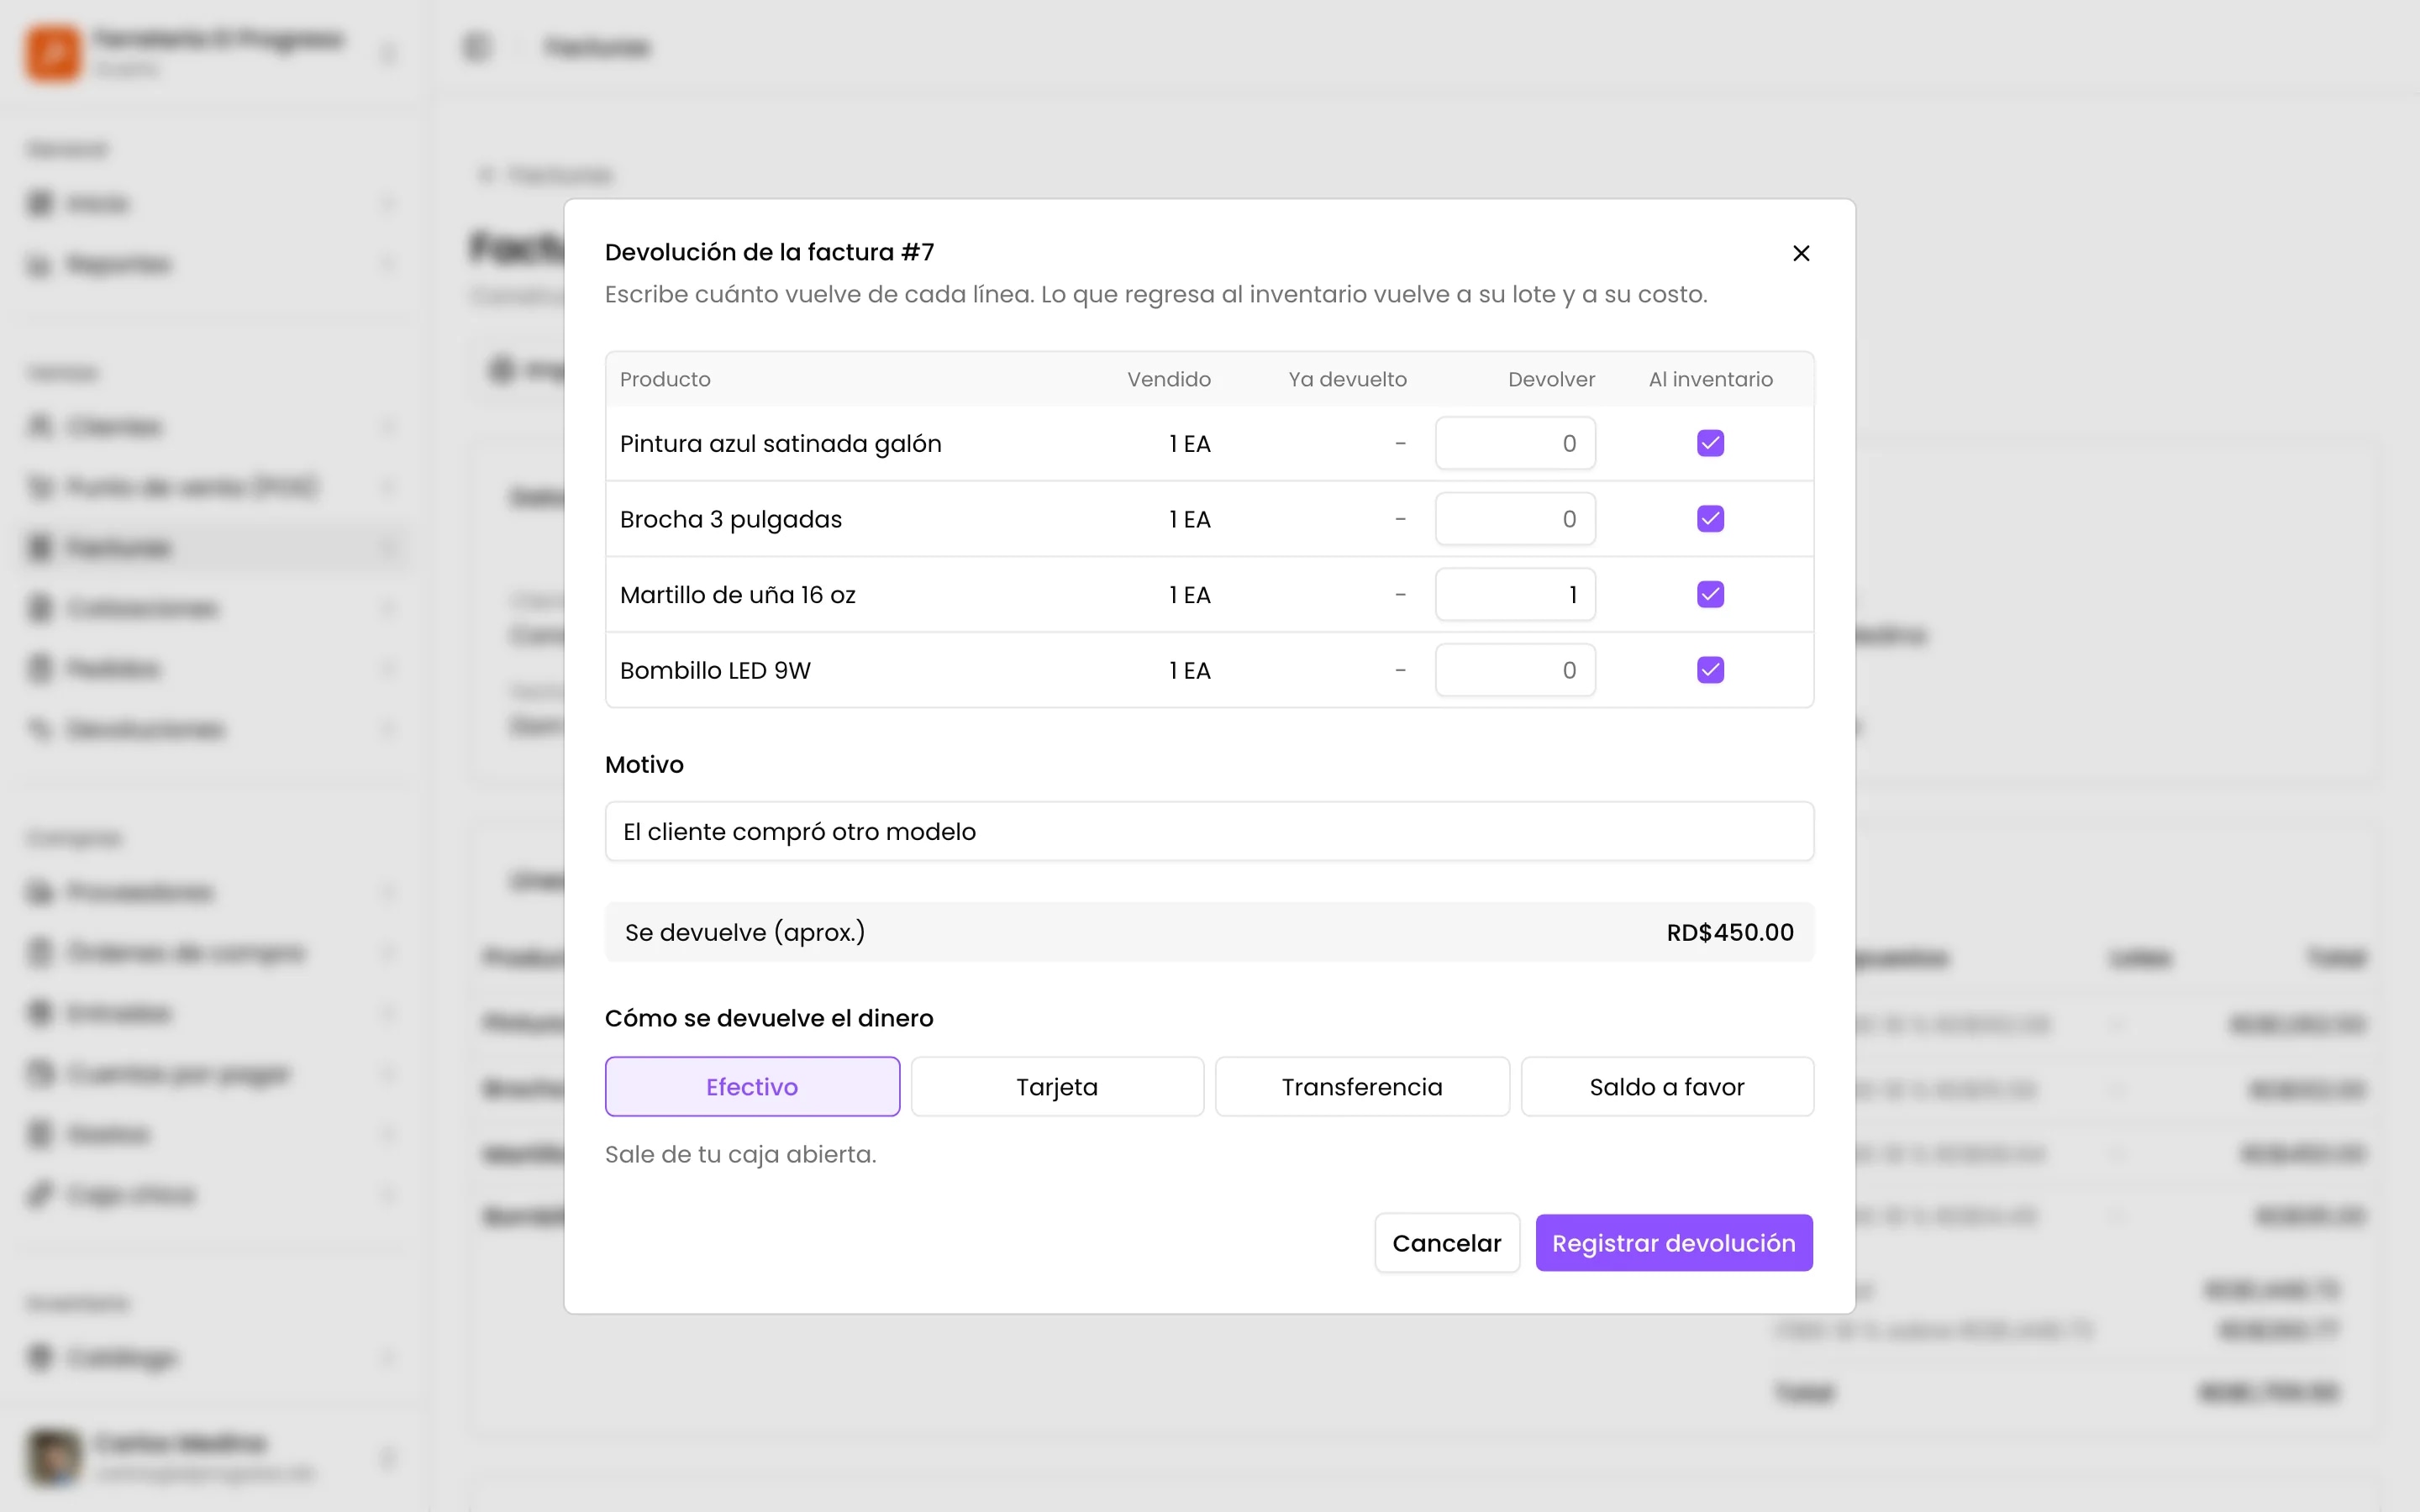Focus the Devolver quantity field for Brocha 3 pulgadas
This screenshot has height=1512, width=2420.
click(1515, 519)
